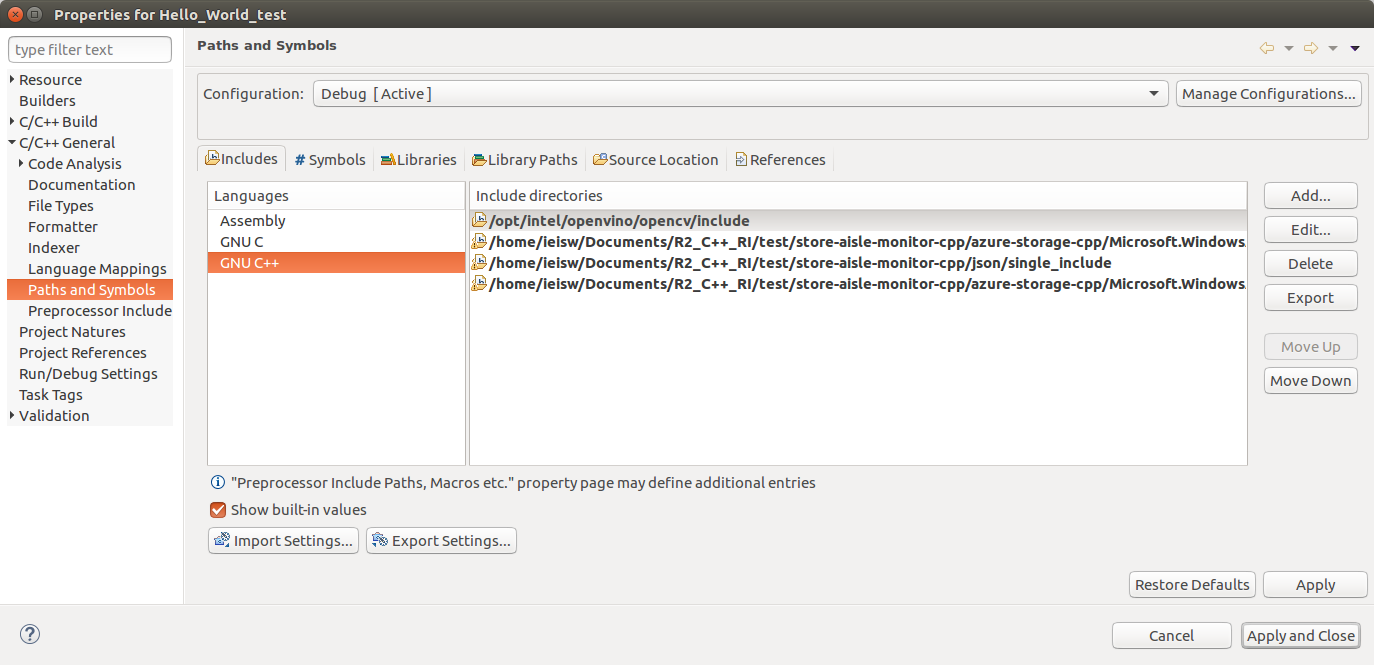Open Indexer in the tree

53,247
